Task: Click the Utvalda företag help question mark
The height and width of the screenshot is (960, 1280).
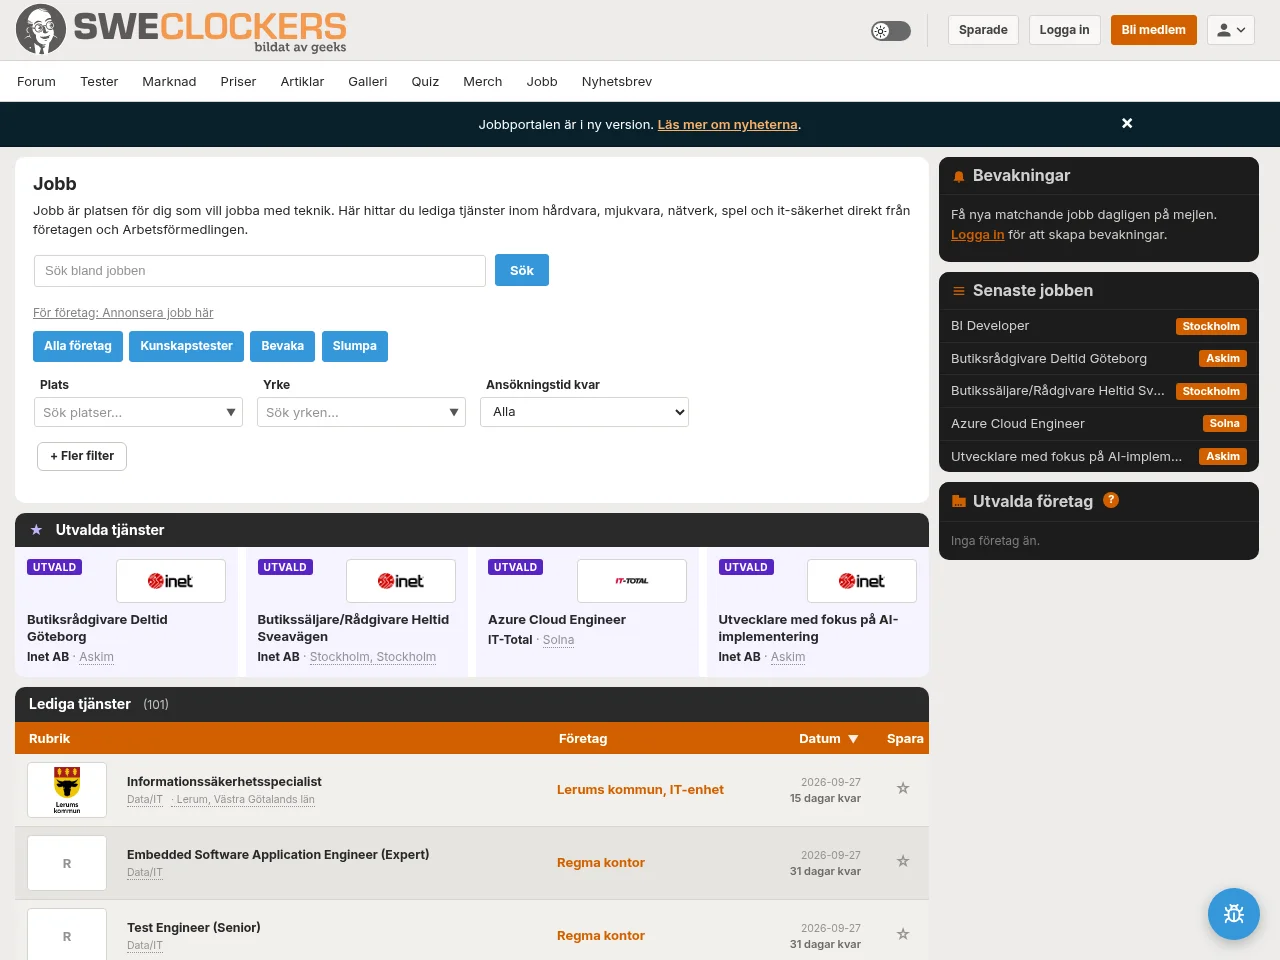Action: [x=1111, y=500]
